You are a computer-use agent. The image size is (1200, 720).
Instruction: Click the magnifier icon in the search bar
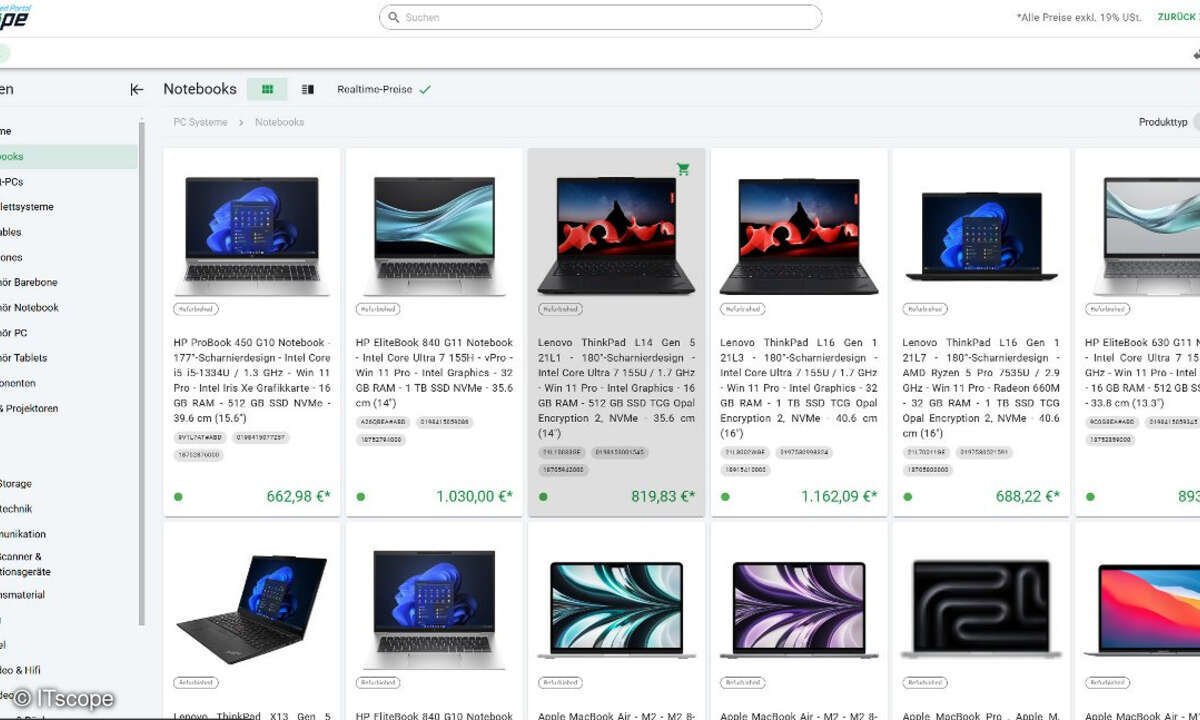(x=392, y=17)
